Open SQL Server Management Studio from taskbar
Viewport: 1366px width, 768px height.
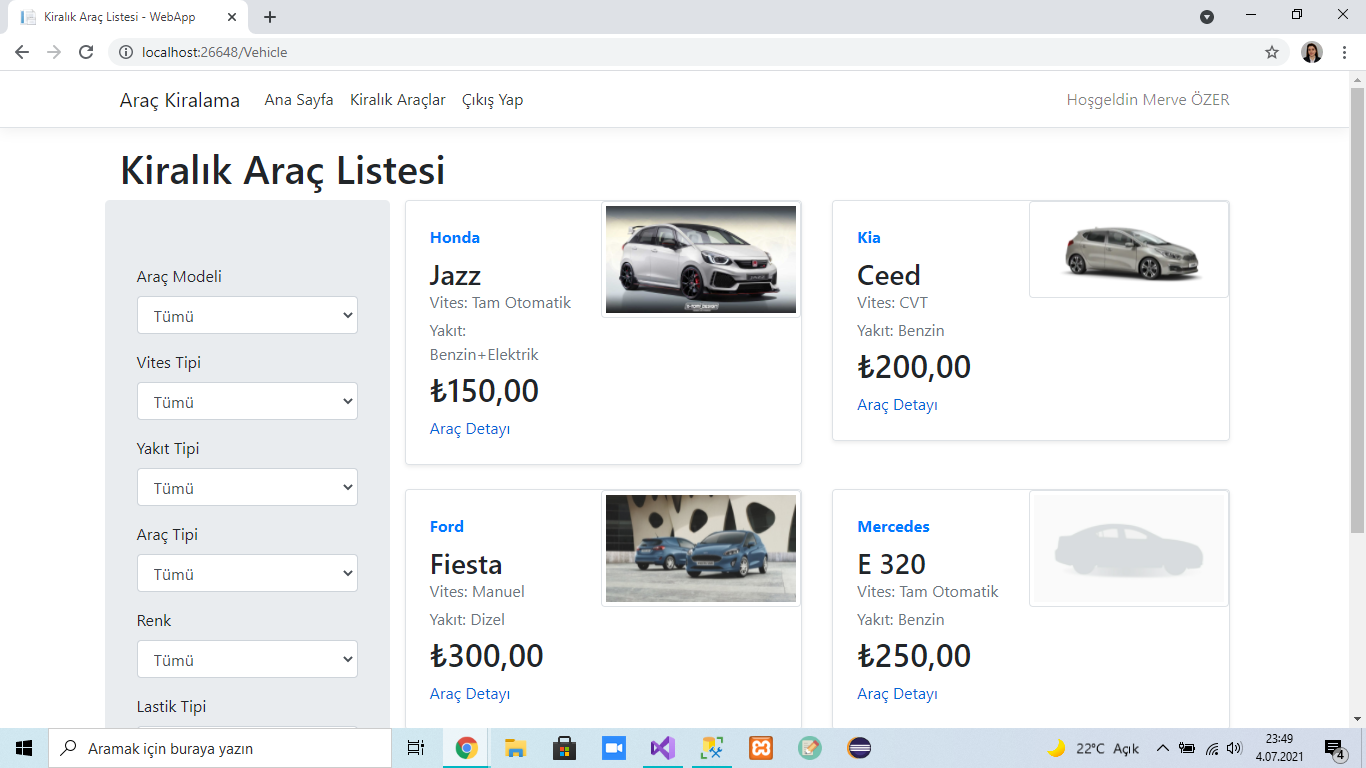click(x=711, y=747)
